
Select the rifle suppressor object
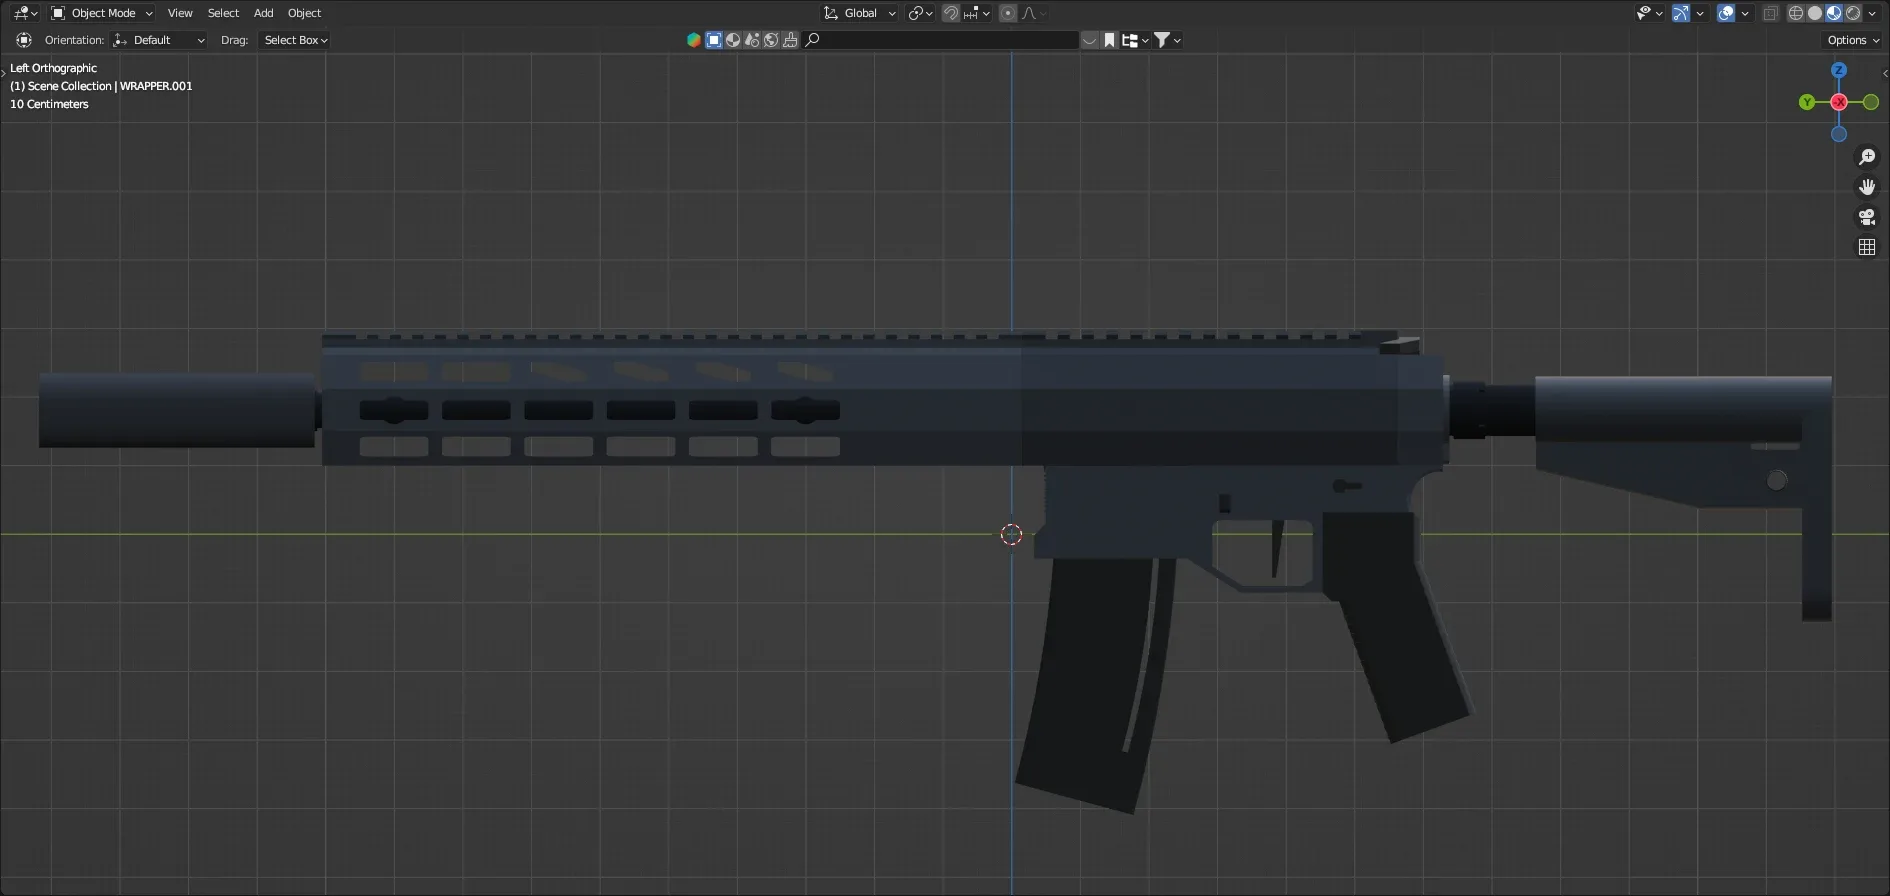click(177, 411)
